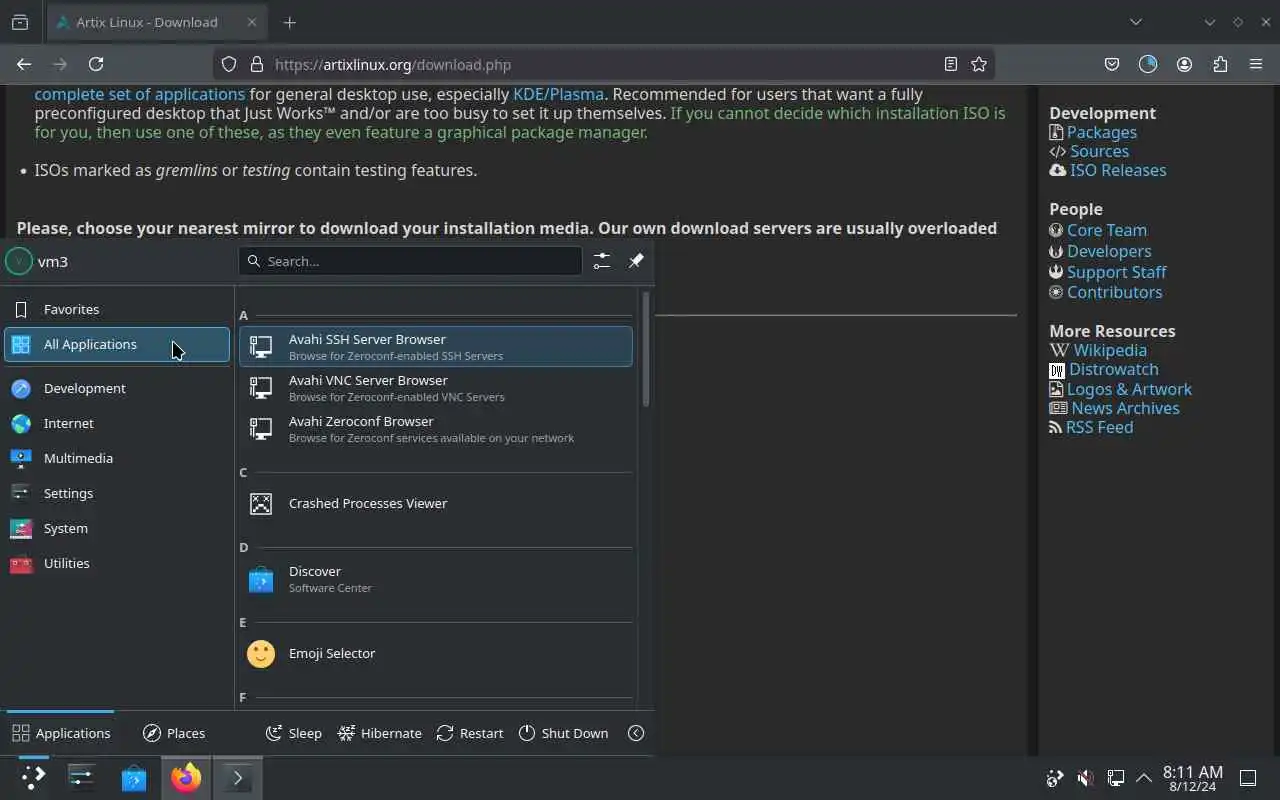Open the Distrowatch link

click(x=1113, y=369)
